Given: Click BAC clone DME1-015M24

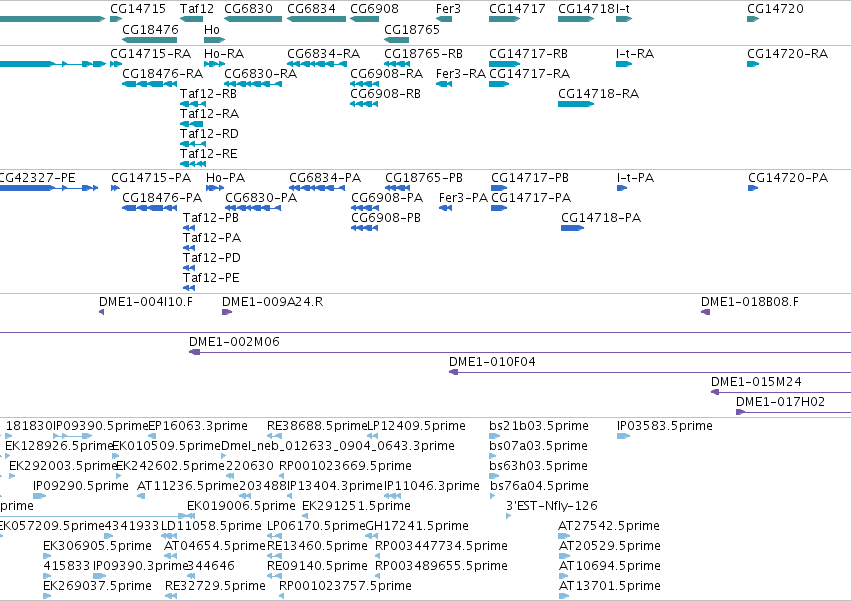Looking at the screenshot, I should pyautogui.click(x=756, y=382).
